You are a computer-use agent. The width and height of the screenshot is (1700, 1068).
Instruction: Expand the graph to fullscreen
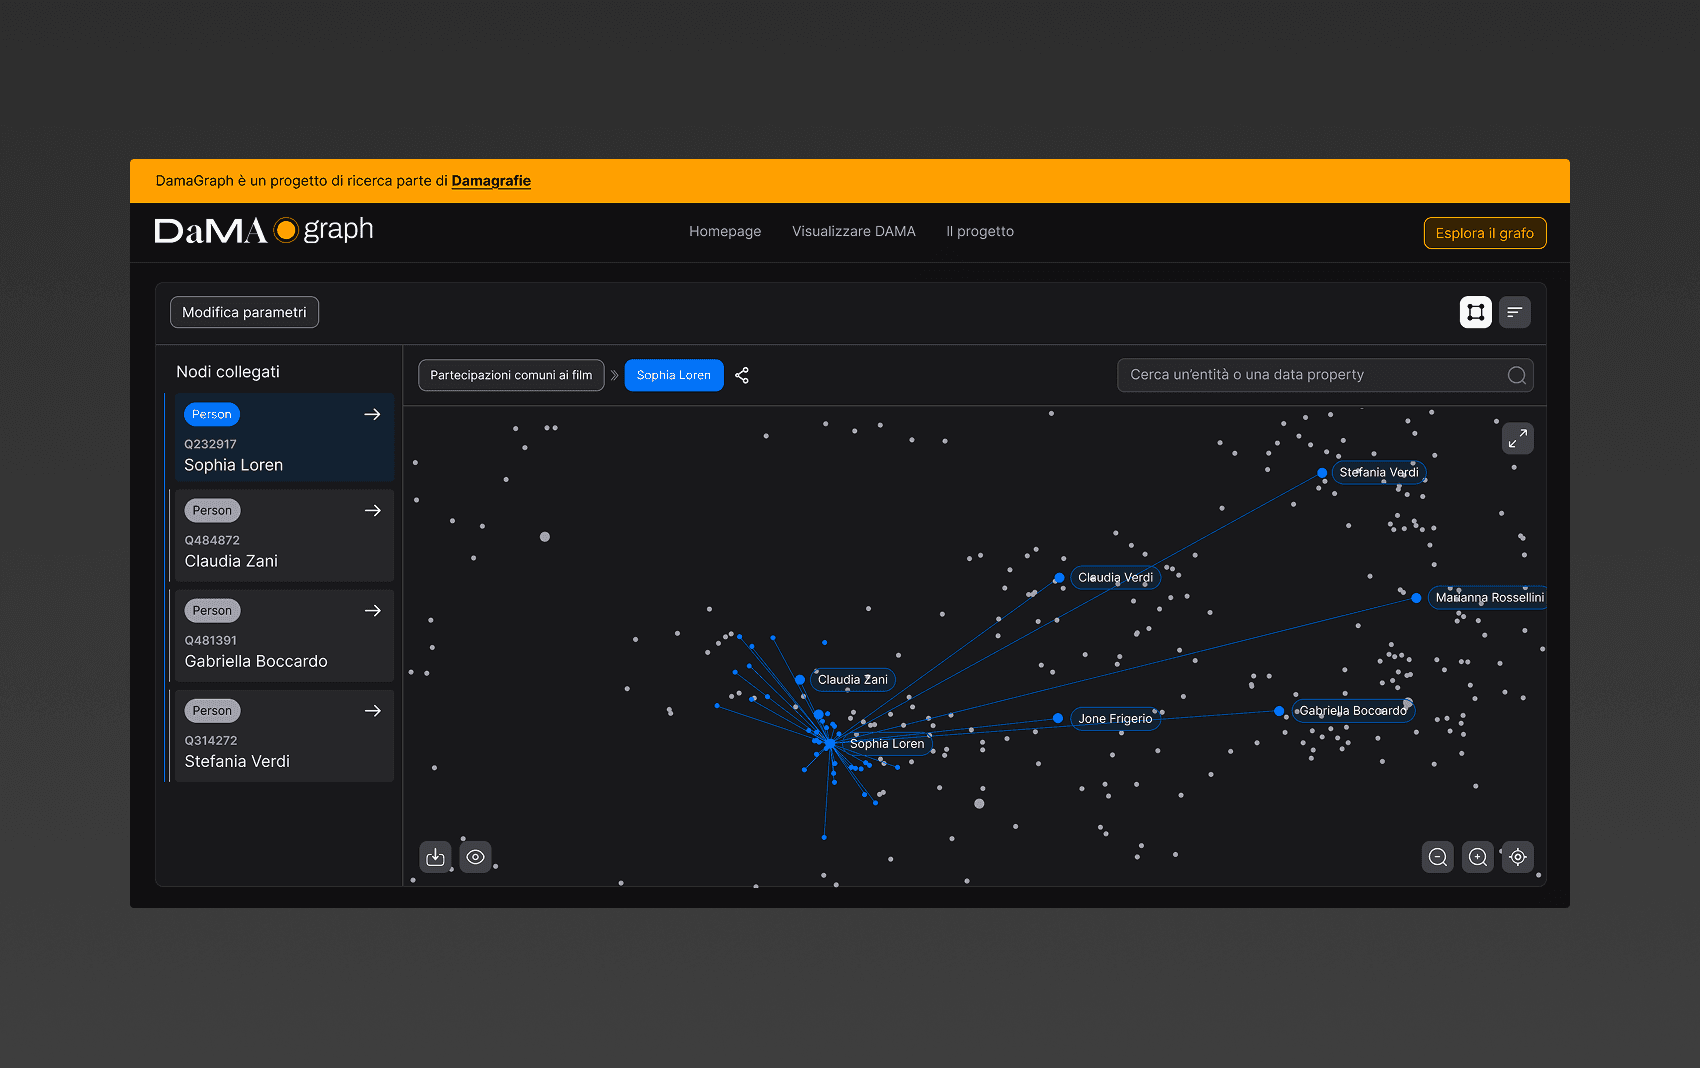(x=1517, y=438)
